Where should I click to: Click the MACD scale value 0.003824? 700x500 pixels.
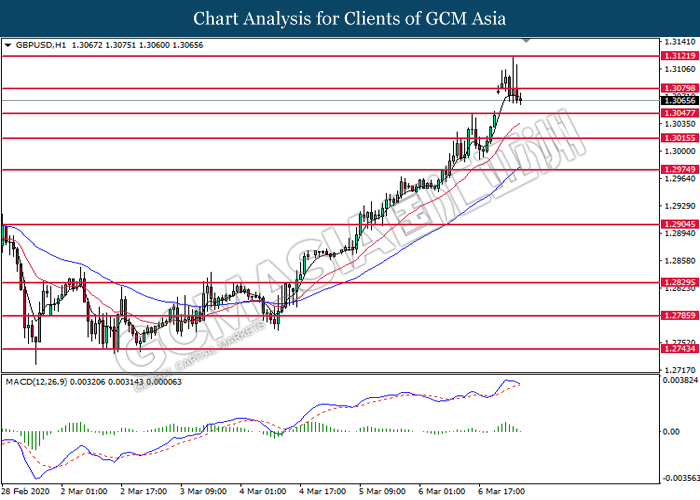coord(679,381)
